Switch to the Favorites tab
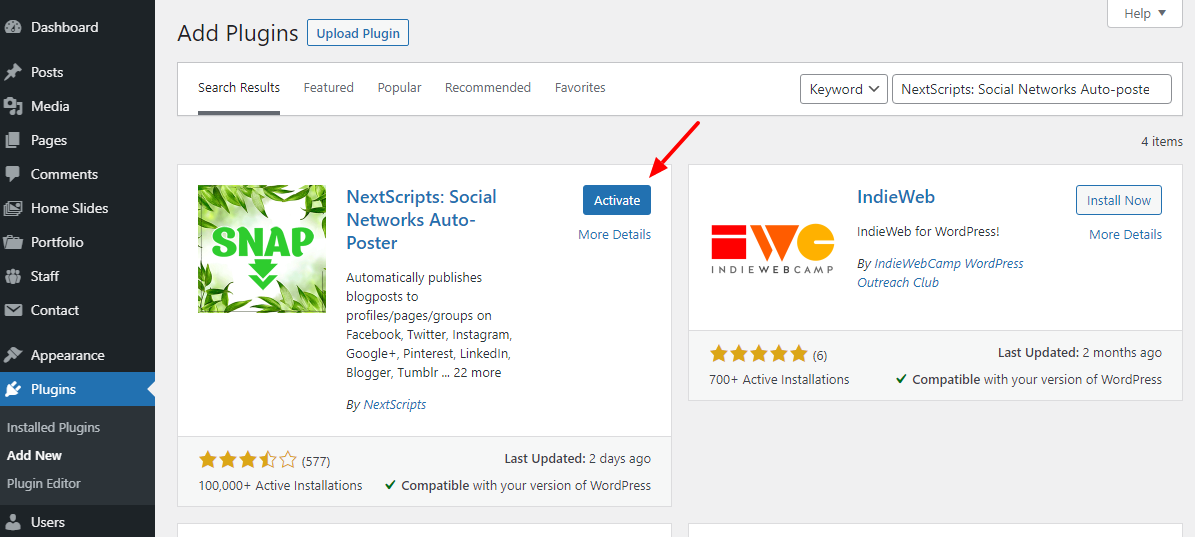This screenshot has width=1195, height=537. (x=580, y=88)
